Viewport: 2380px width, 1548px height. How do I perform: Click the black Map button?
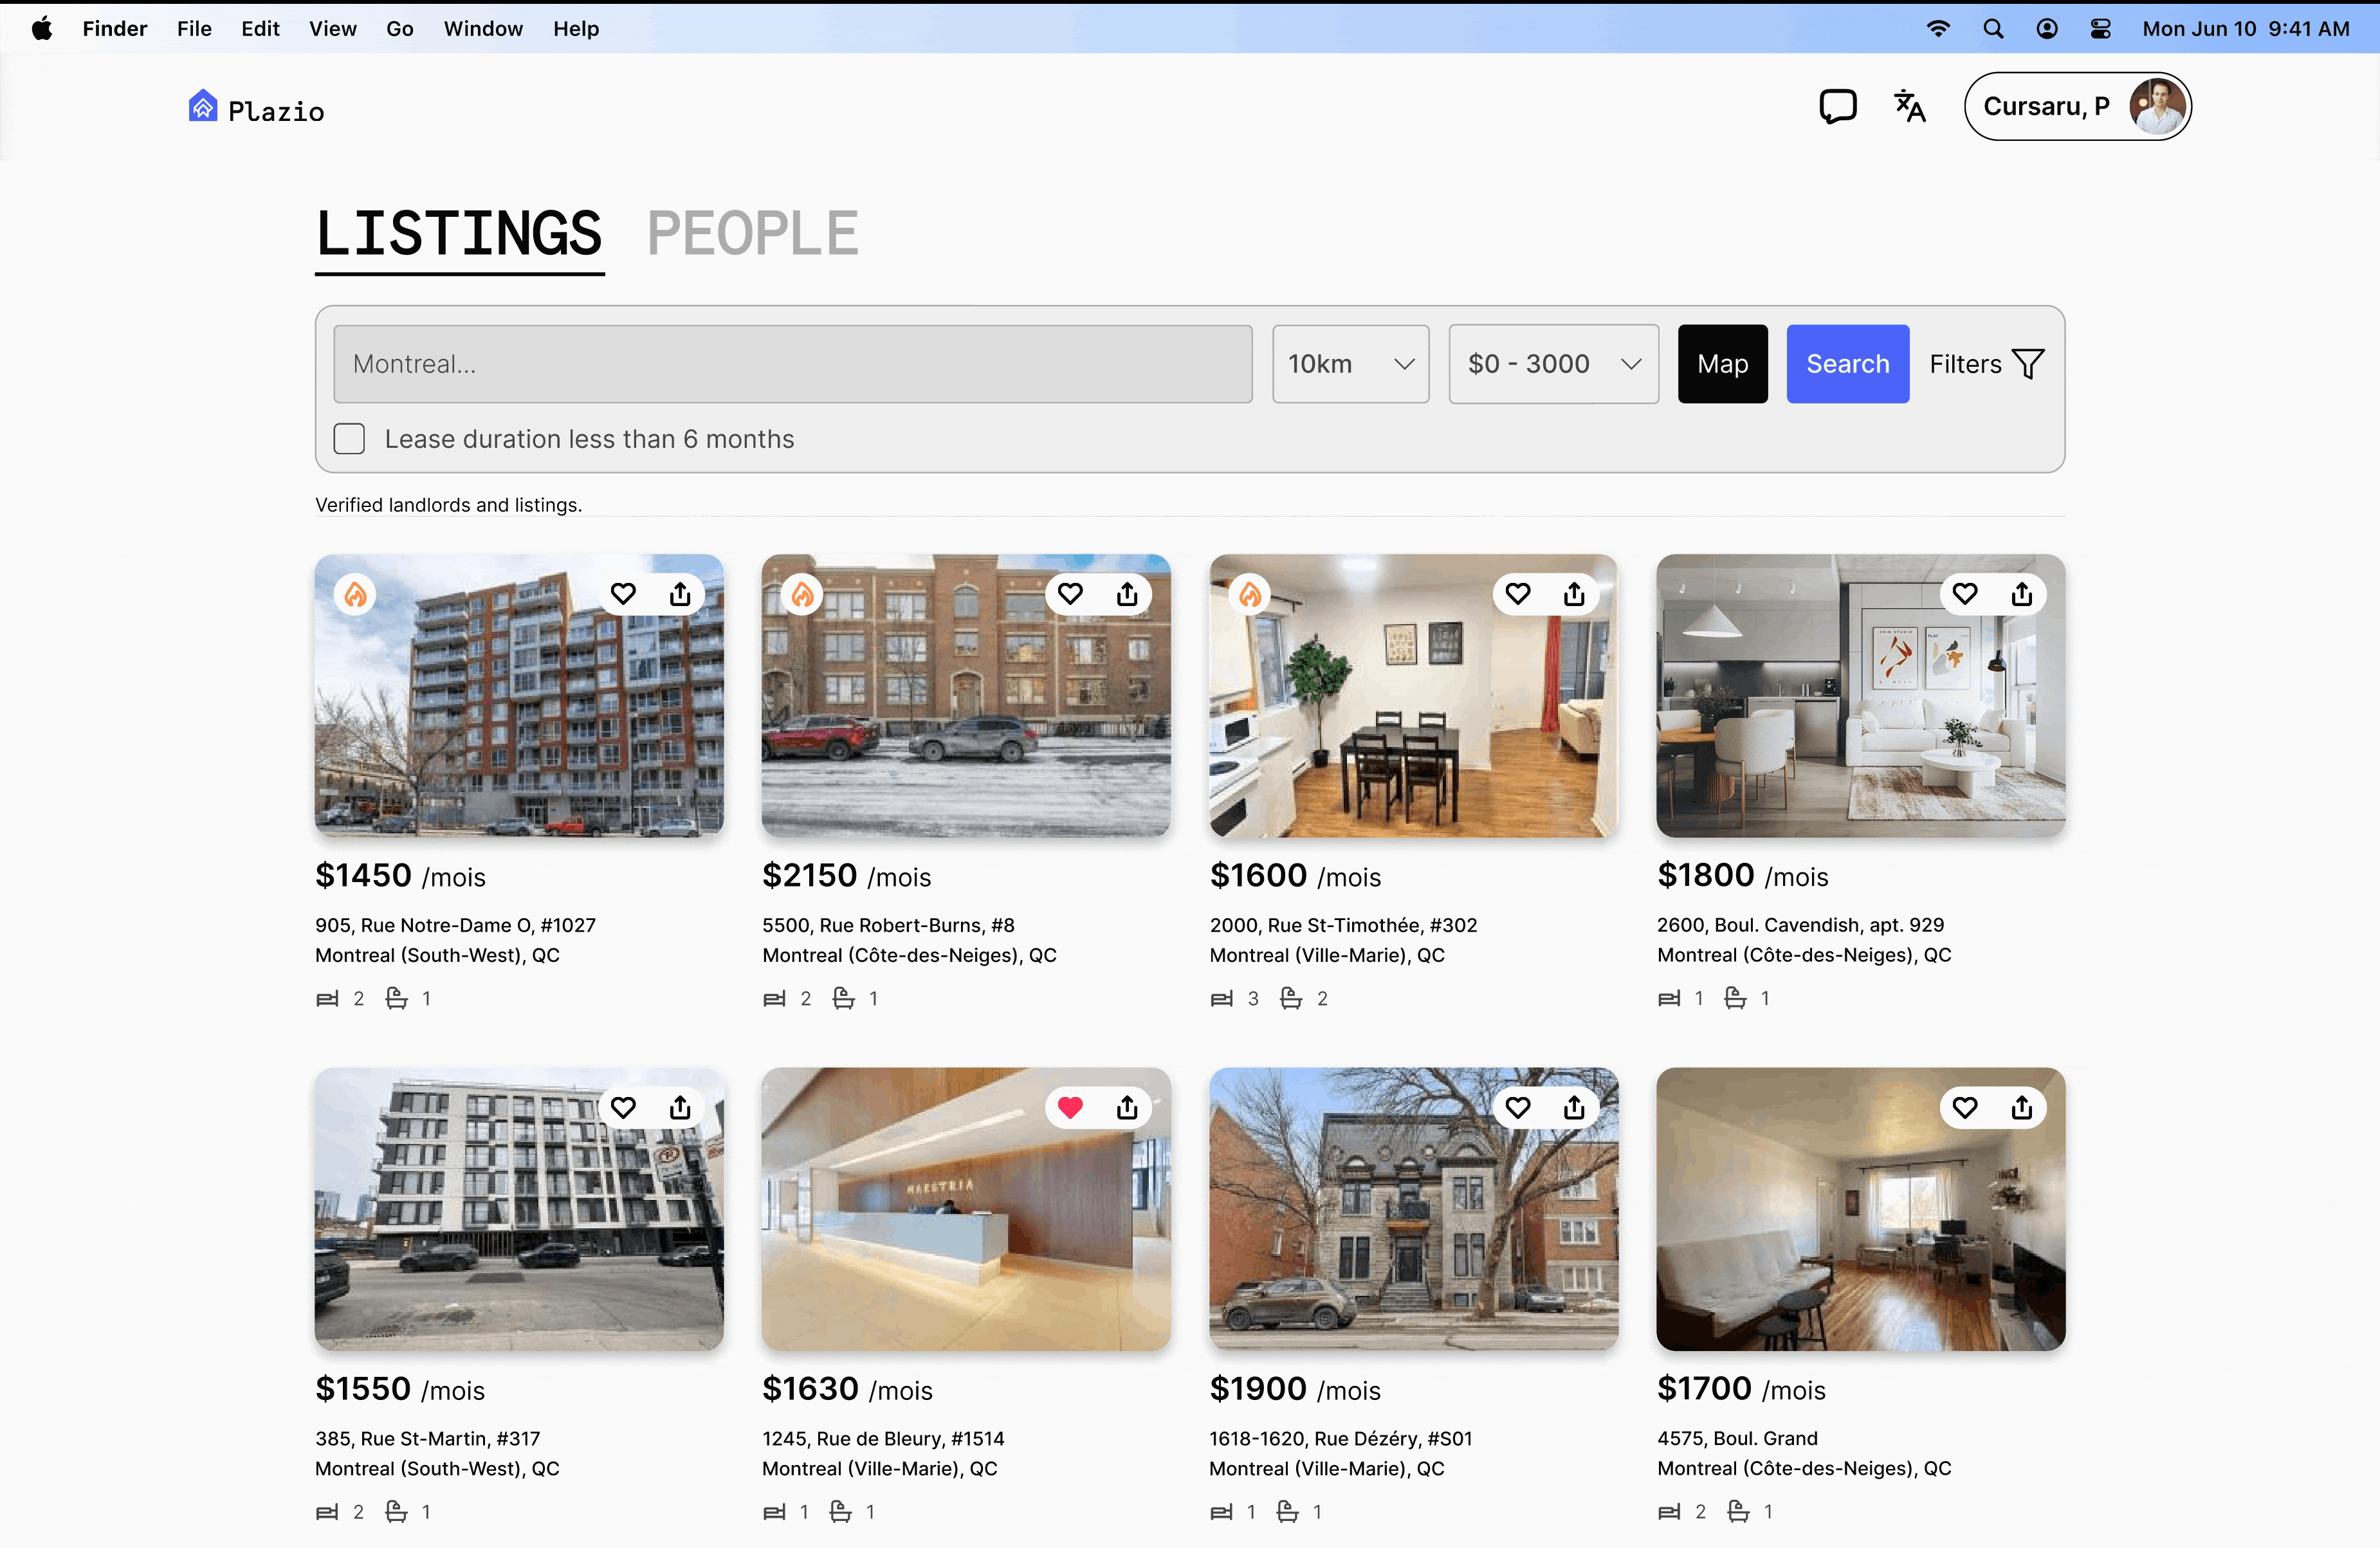[x=1722, y=364]
